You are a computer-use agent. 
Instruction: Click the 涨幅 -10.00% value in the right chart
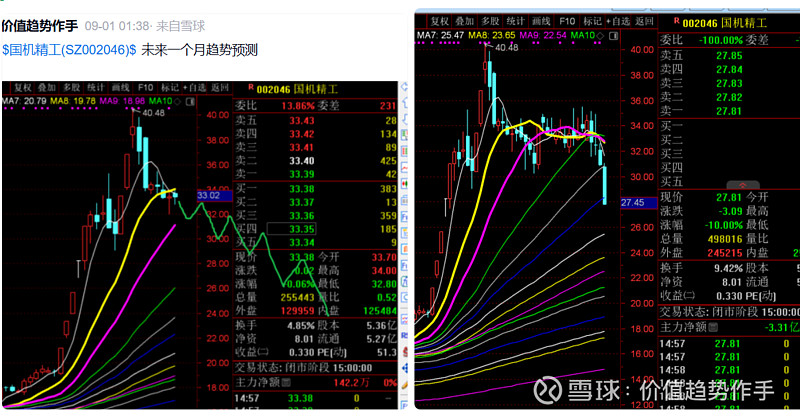tap(724, 225)
